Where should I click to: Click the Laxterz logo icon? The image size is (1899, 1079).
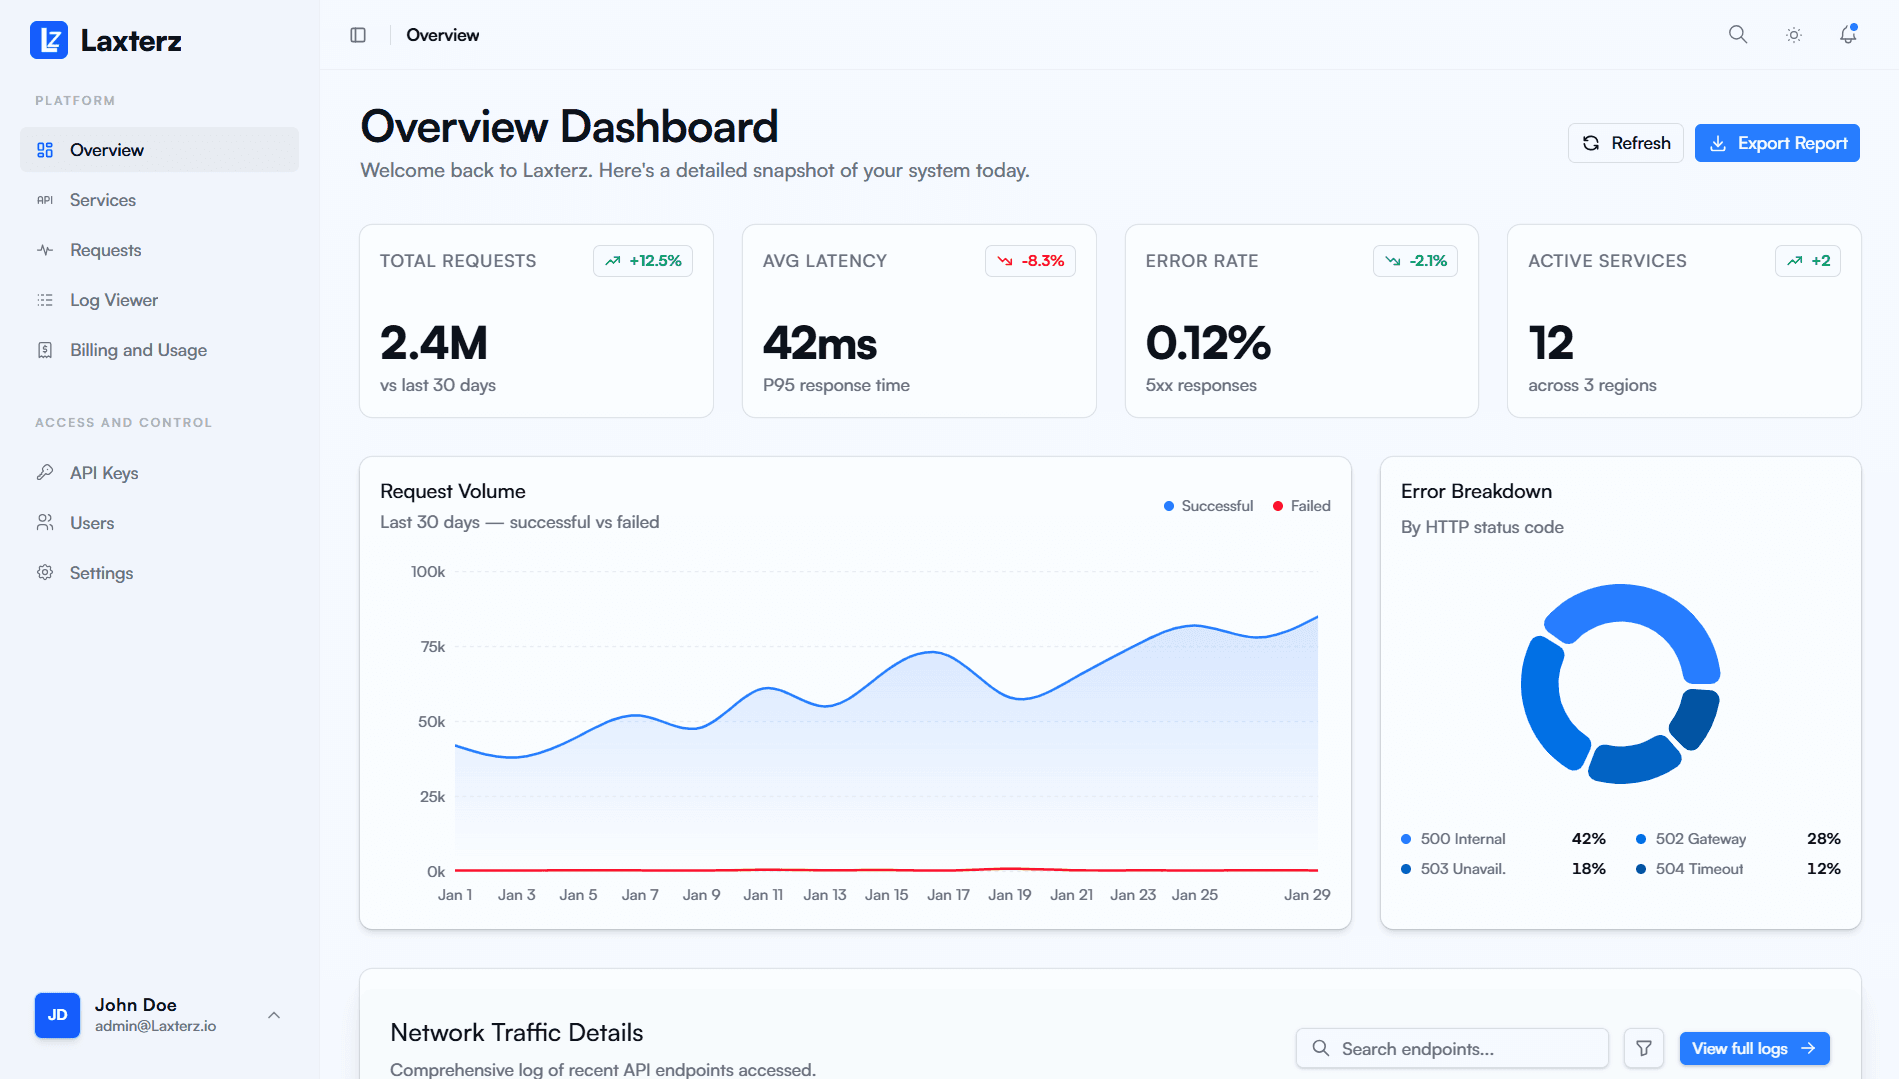(49, 40)
